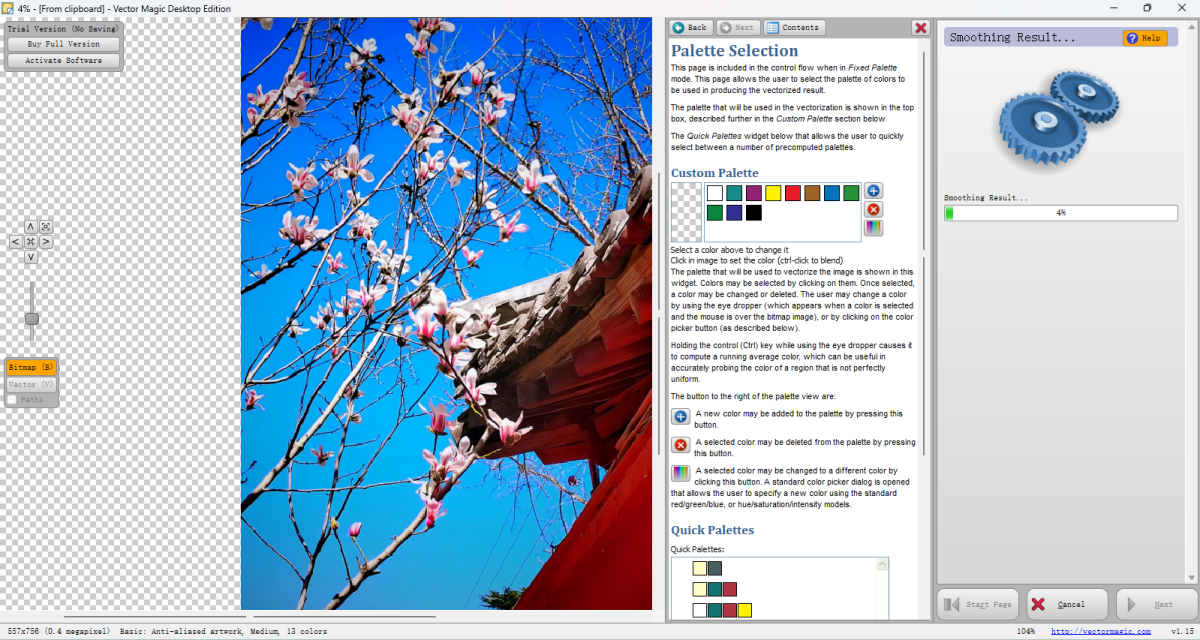This screenshot has width=1200, height=640.
Task: Click the Buy Full Version button
Action: pyautogui.click(x=63, y=44)
